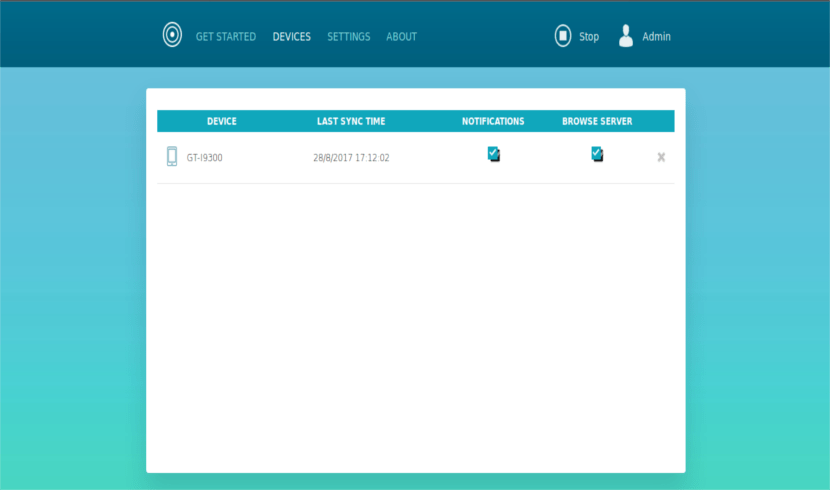Open the GET STARTED tab
The image size is (830, 490).
coord(226,37)
